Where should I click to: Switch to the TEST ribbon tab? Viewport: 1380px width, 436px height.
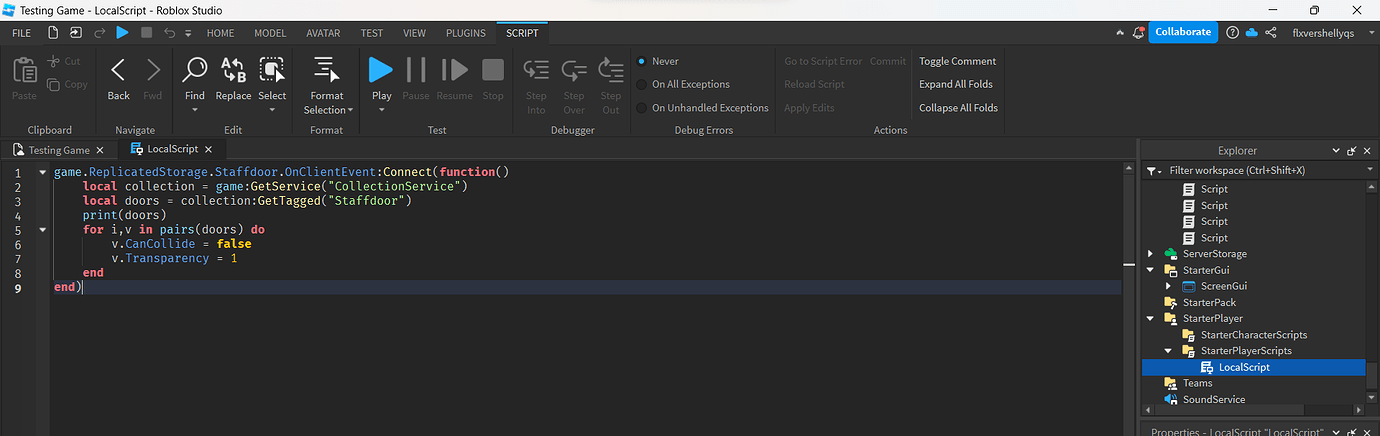[372, 33]
